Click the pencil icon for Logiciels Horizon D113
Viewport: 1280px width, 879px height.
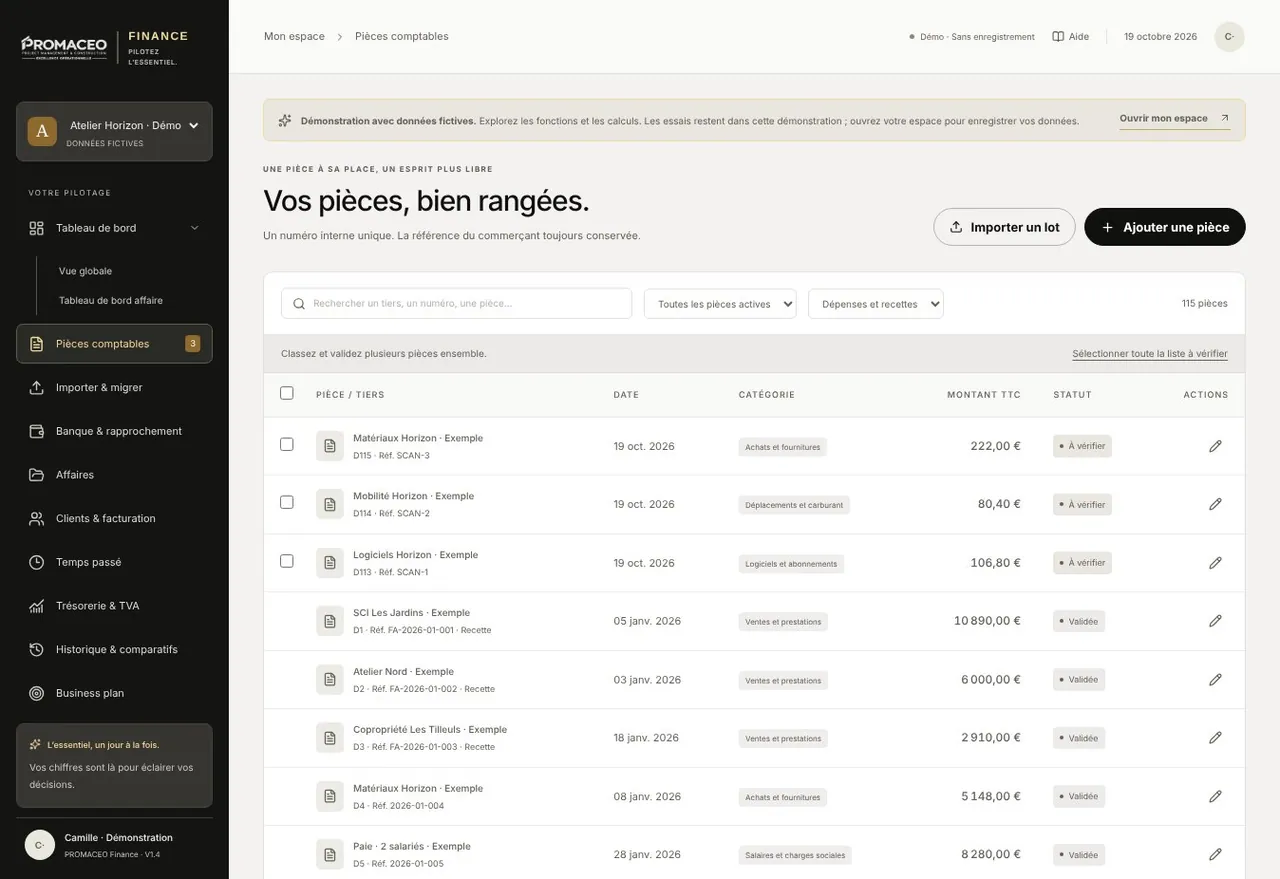(1215, 563)
